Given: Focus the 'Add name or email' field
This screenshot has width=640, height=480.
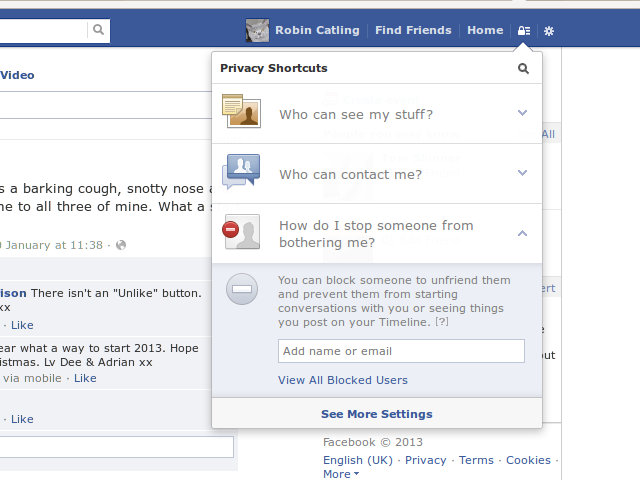Looking at the screenshot, I should pos(401,351).
